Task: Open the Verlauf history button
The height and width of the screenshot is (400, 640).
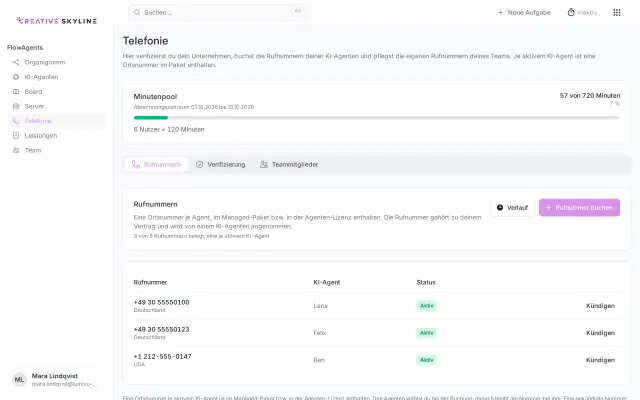Action: point(513,208)
